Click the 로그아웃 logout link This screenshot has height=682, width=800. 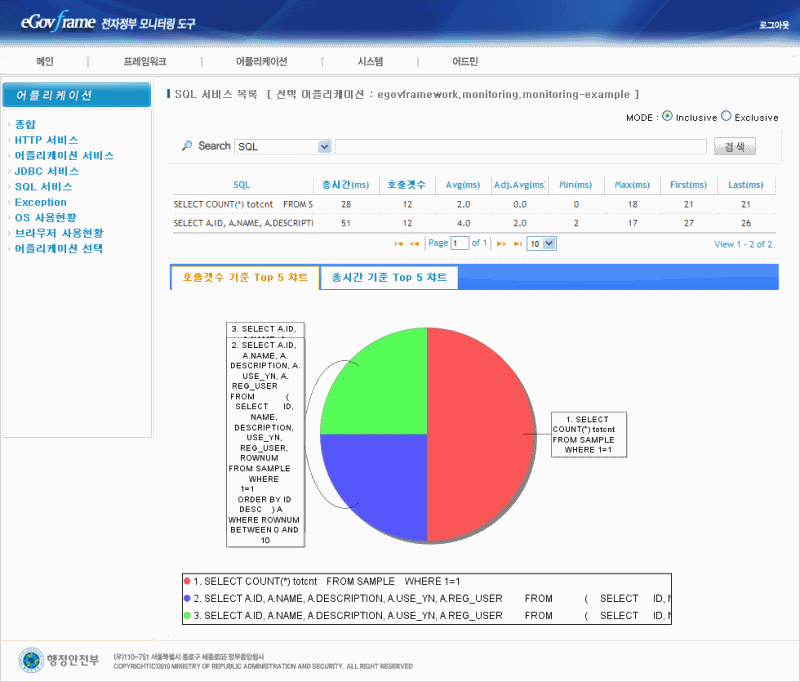774,23
